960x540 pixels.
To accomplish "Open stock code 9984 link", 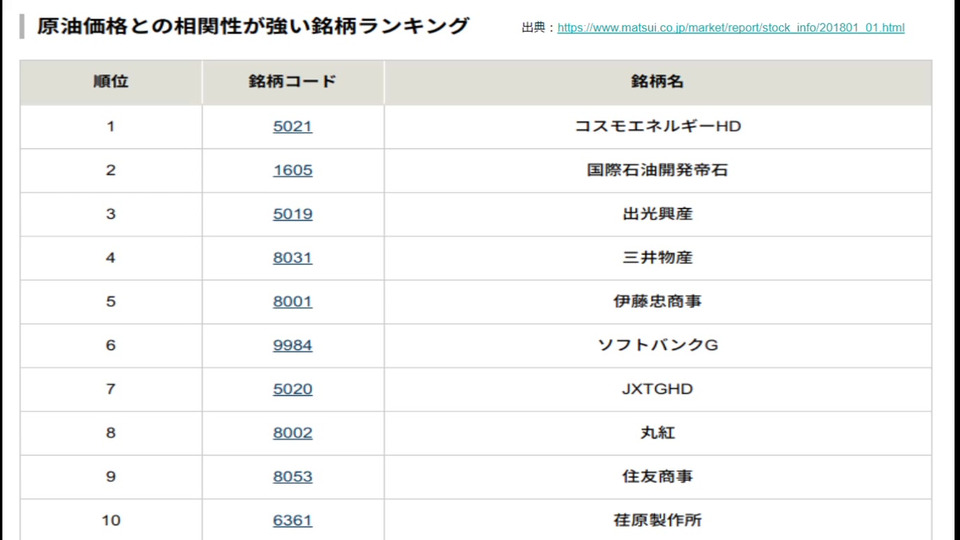I will point(293,345).
